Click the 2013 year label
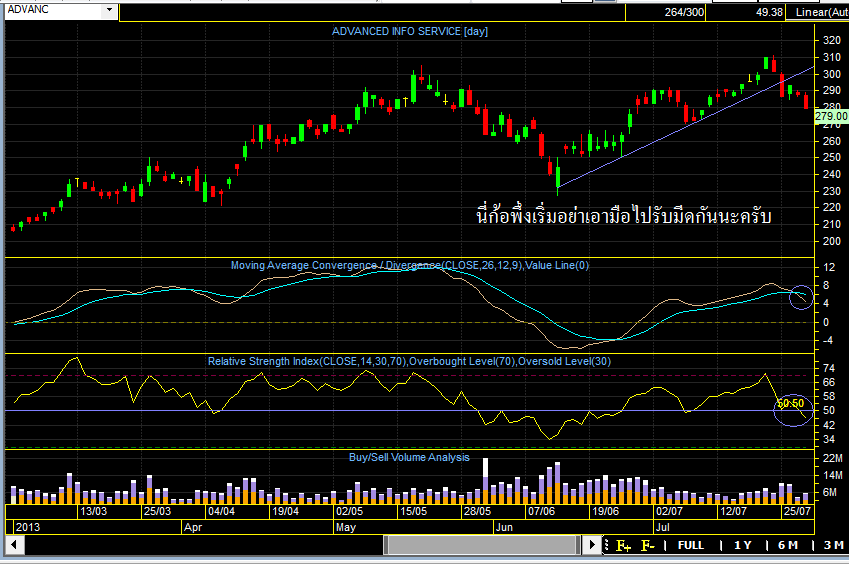This screenshot has width=849, height=564. click(28, 527)
